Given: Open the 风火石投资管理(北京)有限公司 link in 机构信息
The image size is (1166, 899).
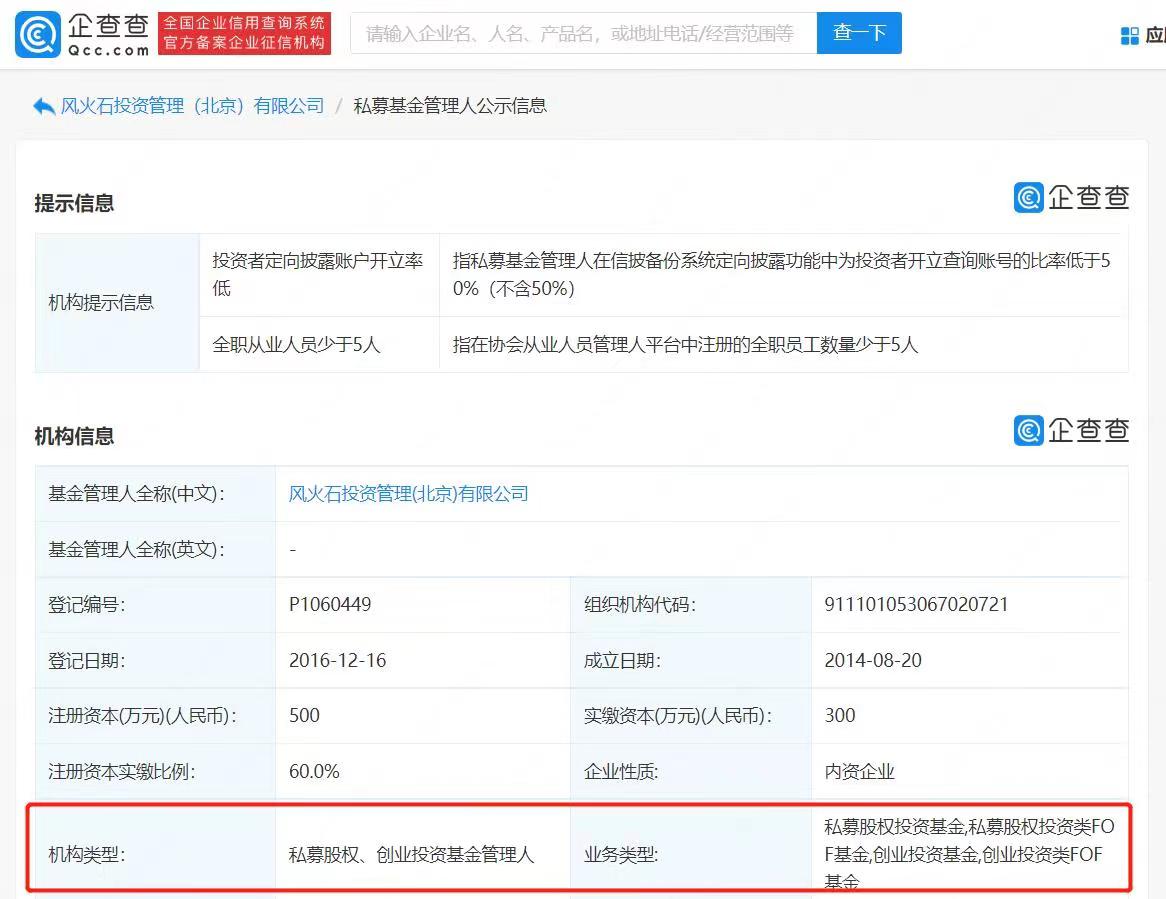Looking at the screenshot, I should point(408,494).
